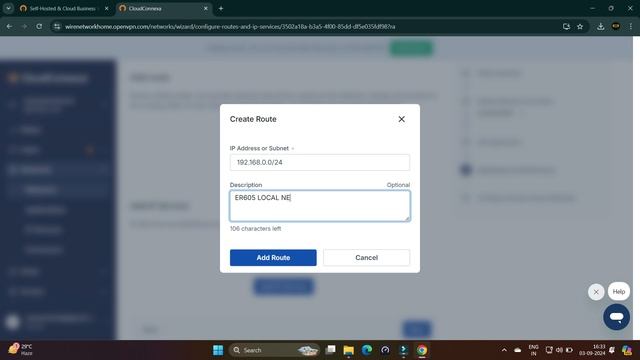Open the Windows Start menu
The height and width of the screenshot is (360, 640).
tap(218, 350)
